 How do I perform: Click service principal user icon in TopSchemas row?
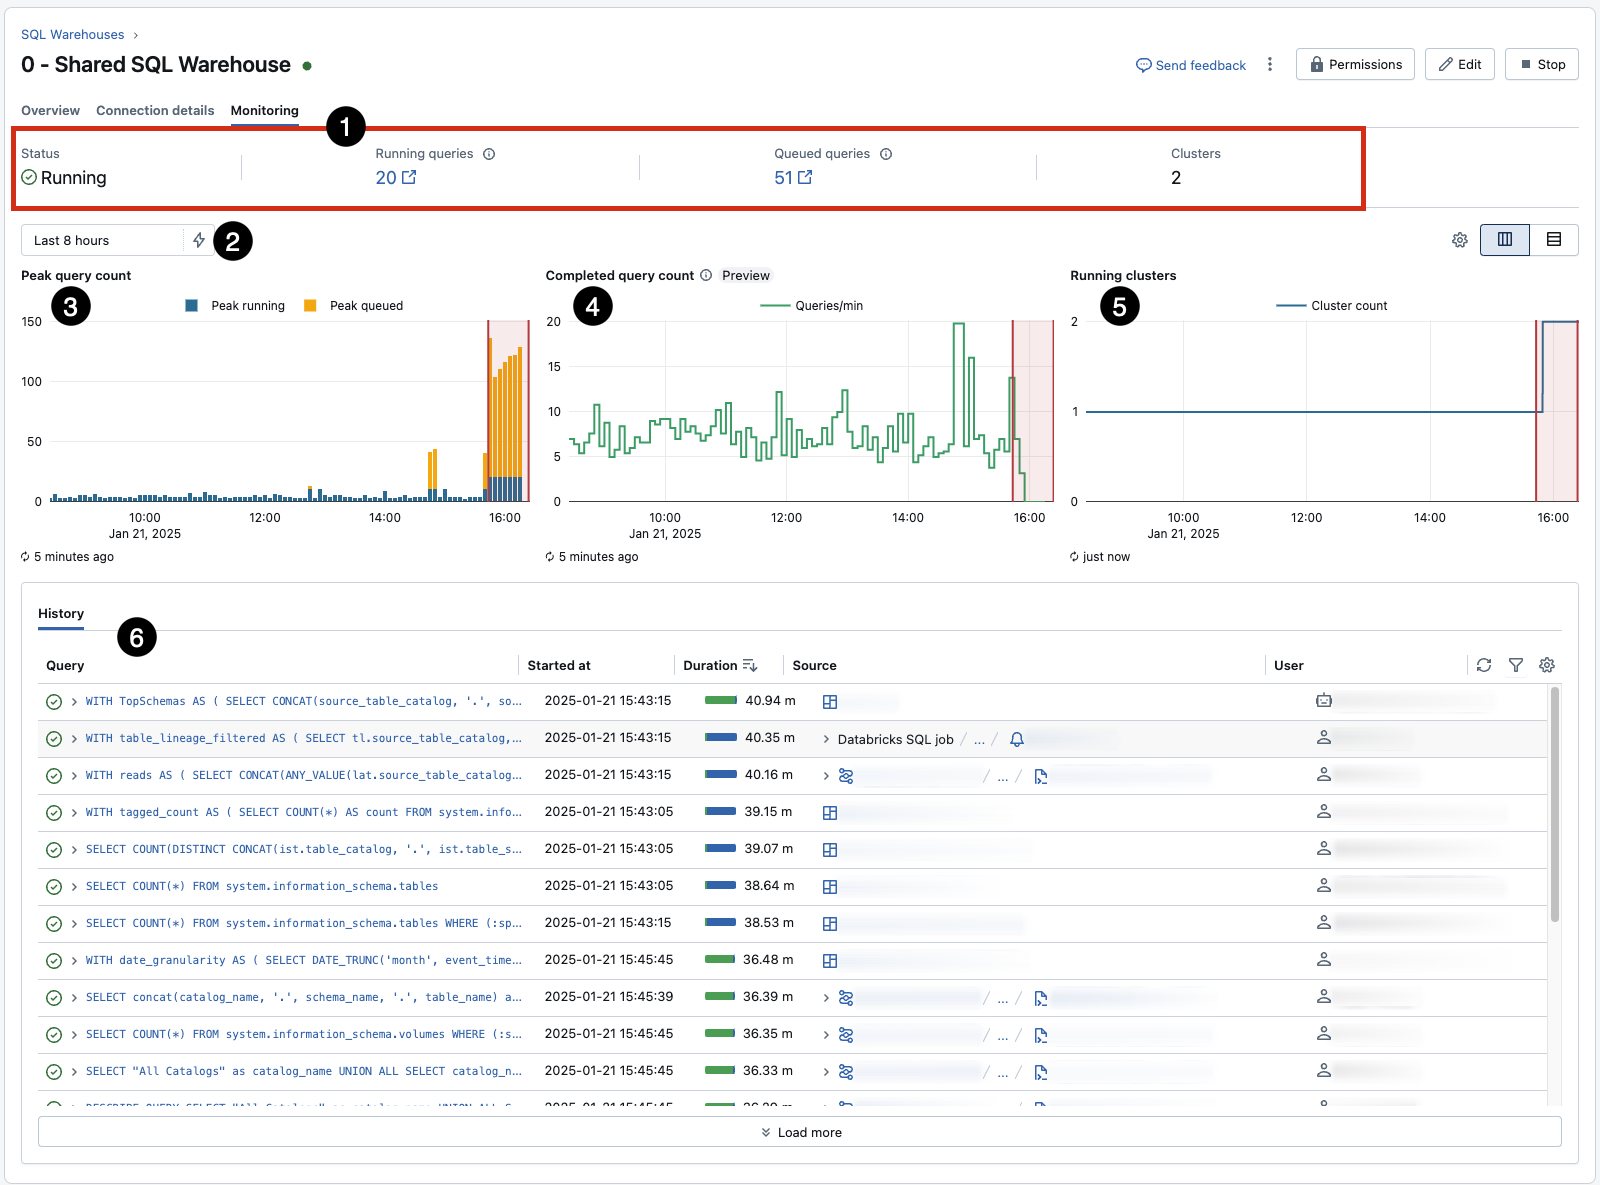tap(1324, 701)
